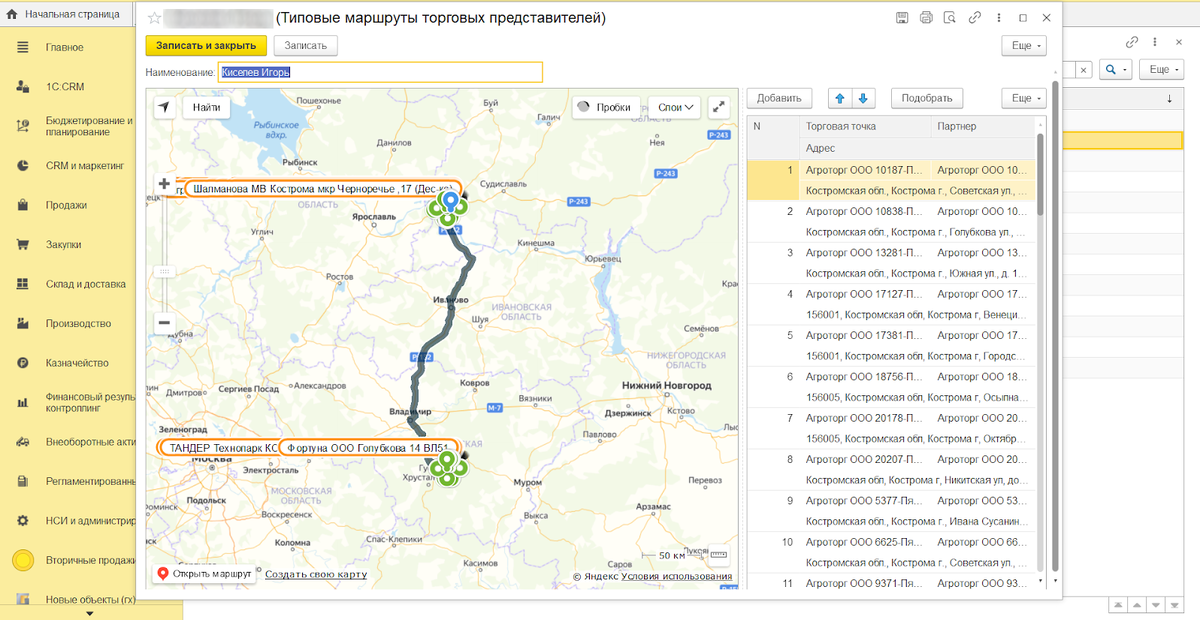
Task: Select row 1 Агроторг ООО 10187
Action: (x=889, y=180)
